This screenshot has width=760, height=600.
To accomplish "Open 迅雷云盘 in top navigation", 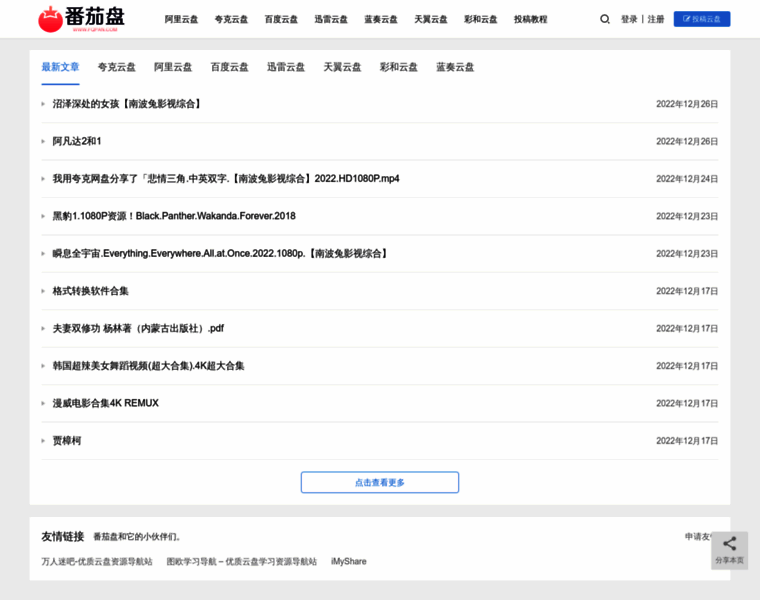I will point(331,19).
